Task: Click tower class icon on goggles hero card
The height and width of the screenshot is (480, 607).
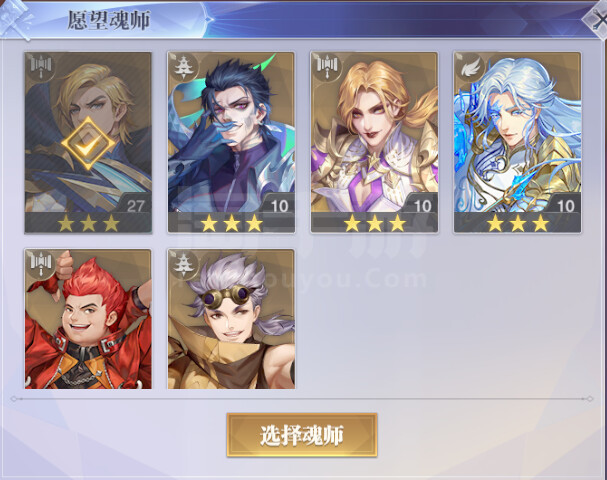Action: click(x=183, y=264)
